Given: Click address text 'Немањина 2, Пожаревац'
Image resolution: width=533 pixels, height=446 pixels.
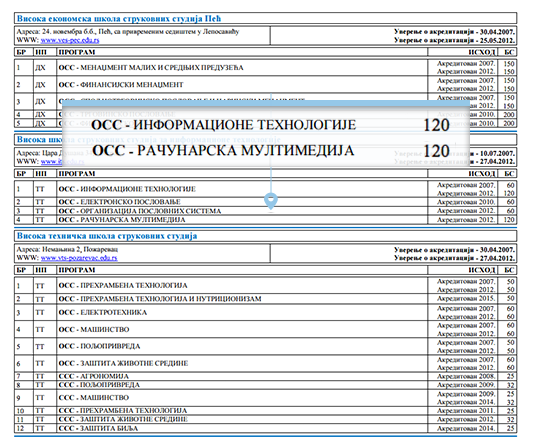Looking at the screenshot, I should [80, 250].
